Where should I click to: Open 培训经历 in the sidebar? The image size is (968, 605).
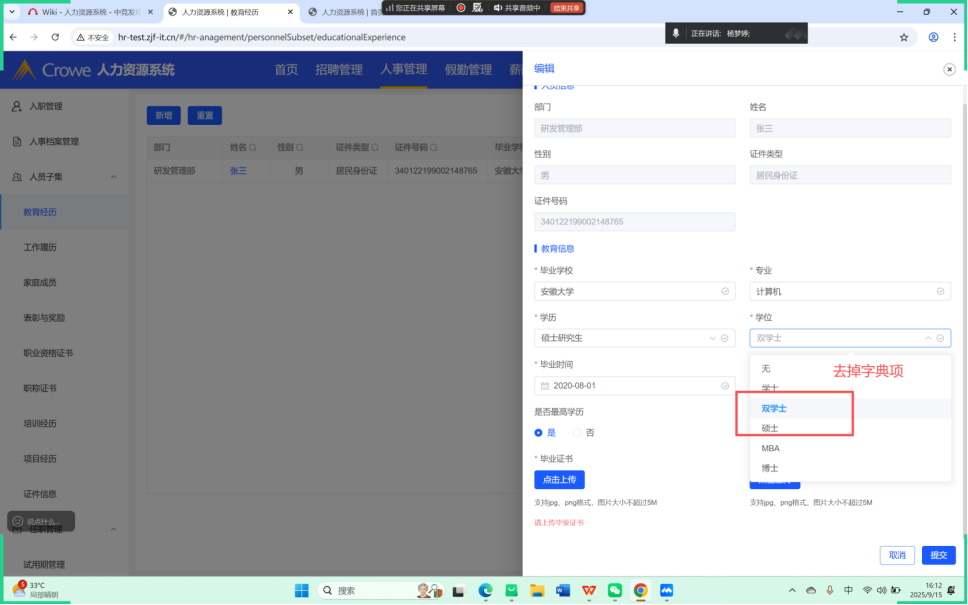(x=40, y=424)
